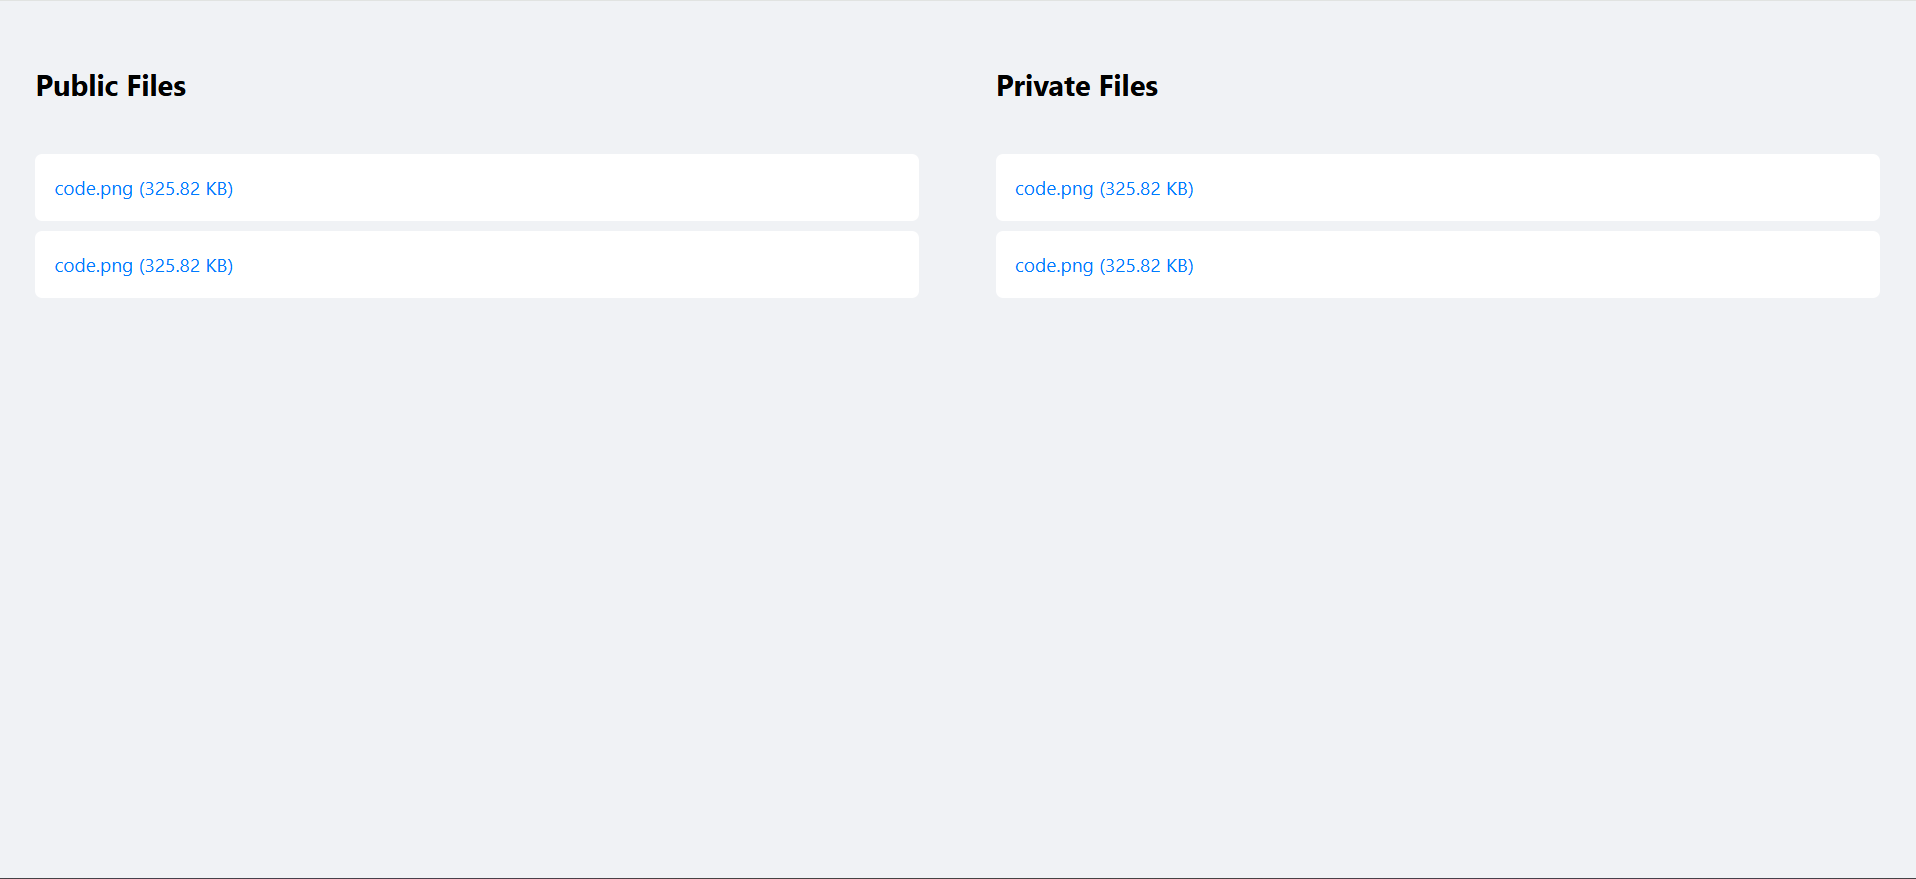Screen dimensions: 1916x879
Task: Click the 325.82 KB size text in first private file
Action: [x=1147, y=188]
